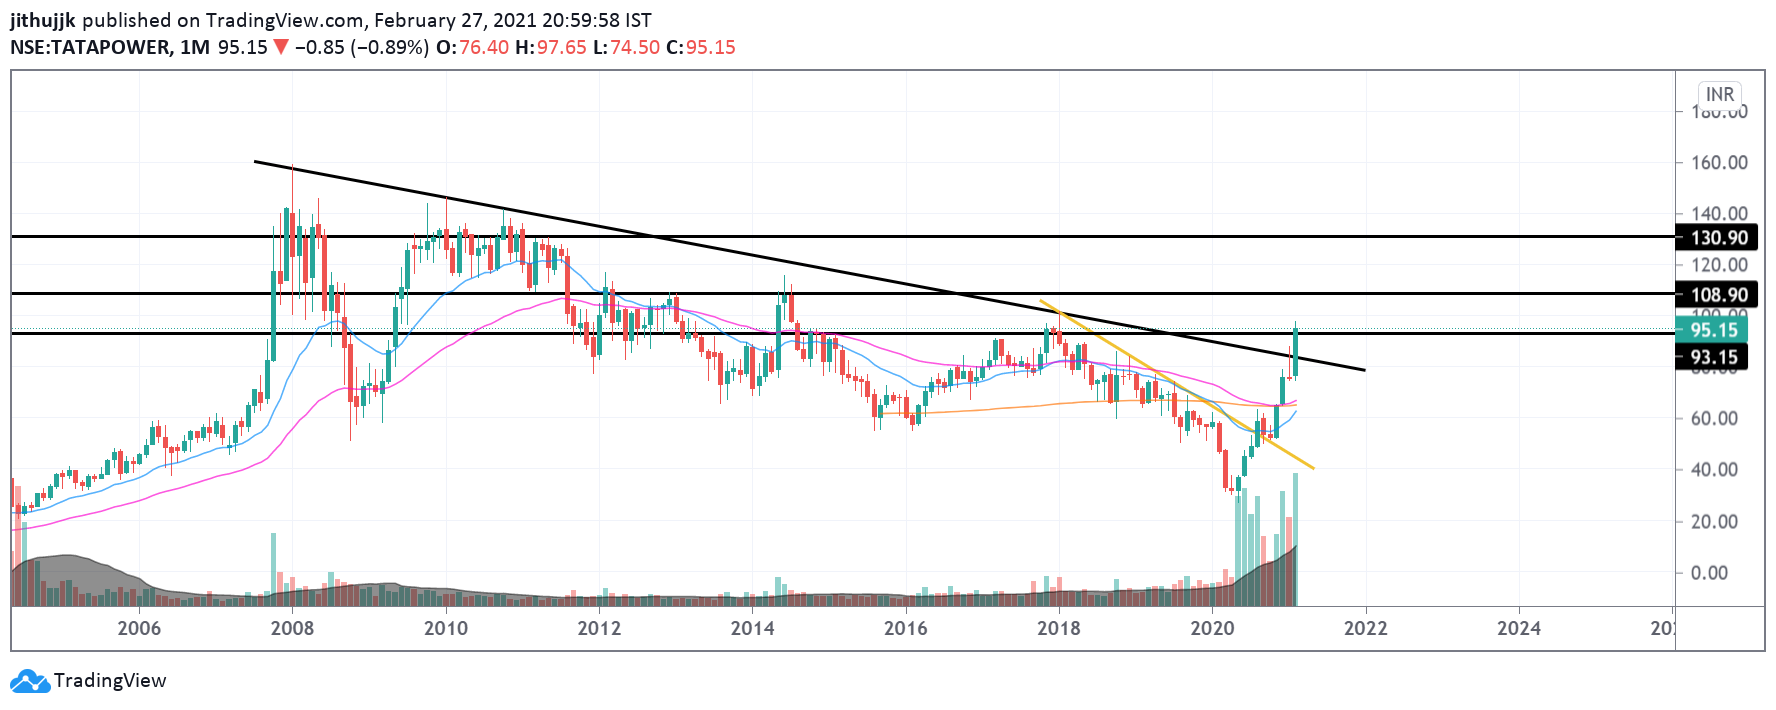Click the 2010 label on time axis
This screenshot has height=710, width=1776.
pos(446,628)
